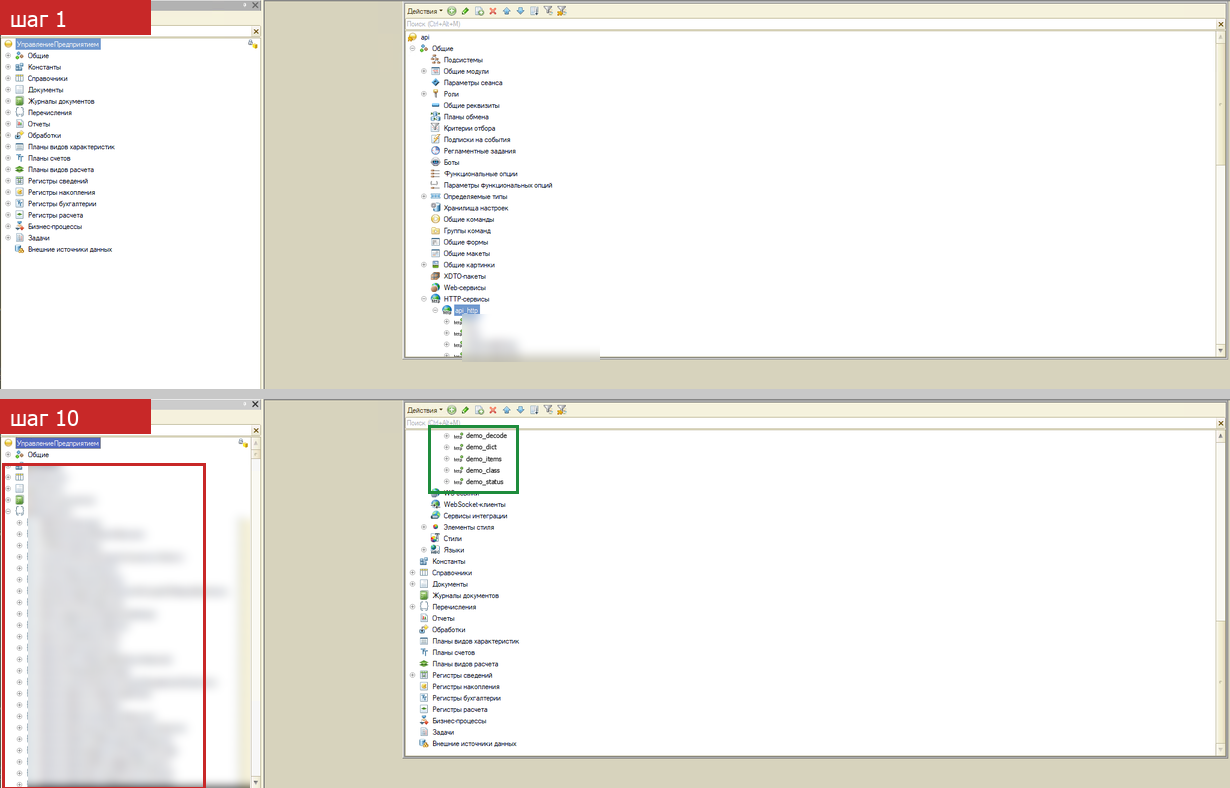Click the clock icon beside Регламентные задания
Image resolution: width=1230 pixels, height=788 pixels.
pyautogui.click(x=435, y=151)
